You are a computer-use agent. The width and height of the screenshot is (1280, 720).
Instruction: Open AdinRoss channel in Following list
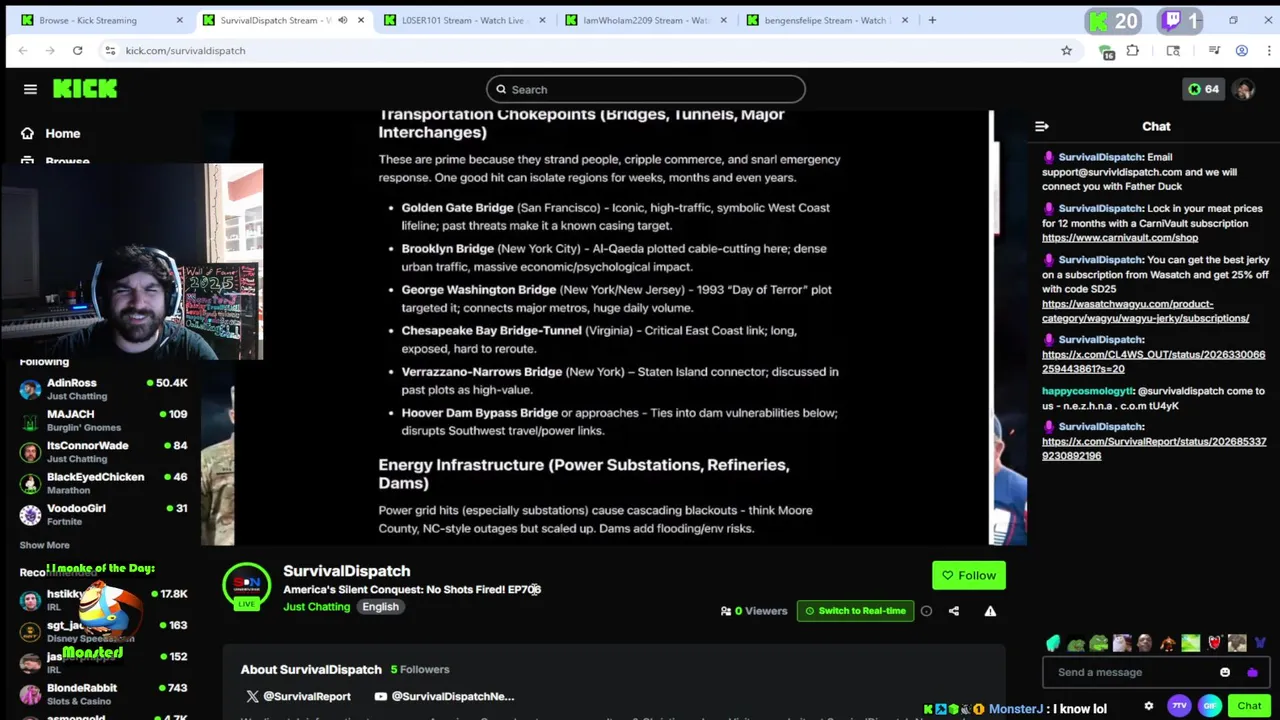103,389
